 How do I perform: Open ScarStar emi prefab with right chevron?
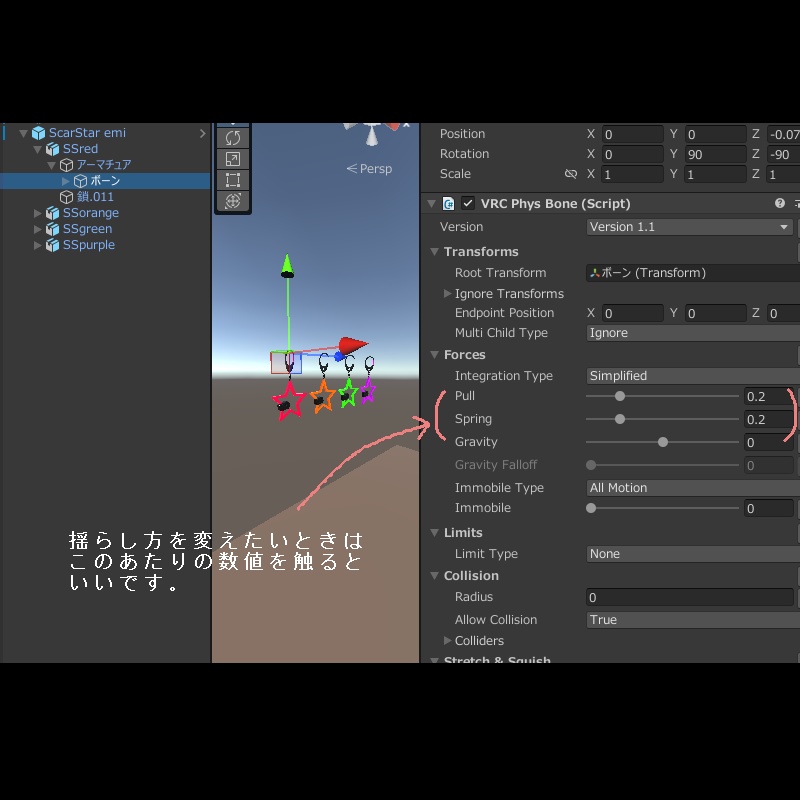tap(203, 133)
